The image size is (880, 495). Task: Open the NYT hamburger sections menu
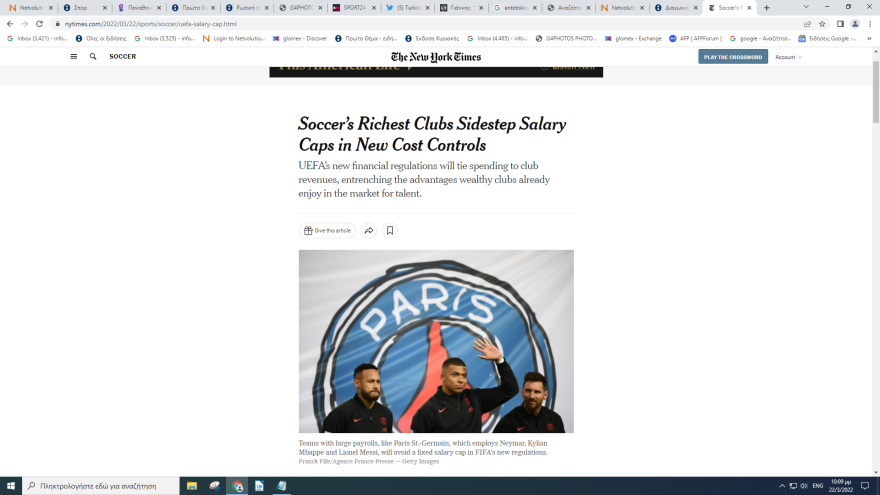click(x=74, y=57)
